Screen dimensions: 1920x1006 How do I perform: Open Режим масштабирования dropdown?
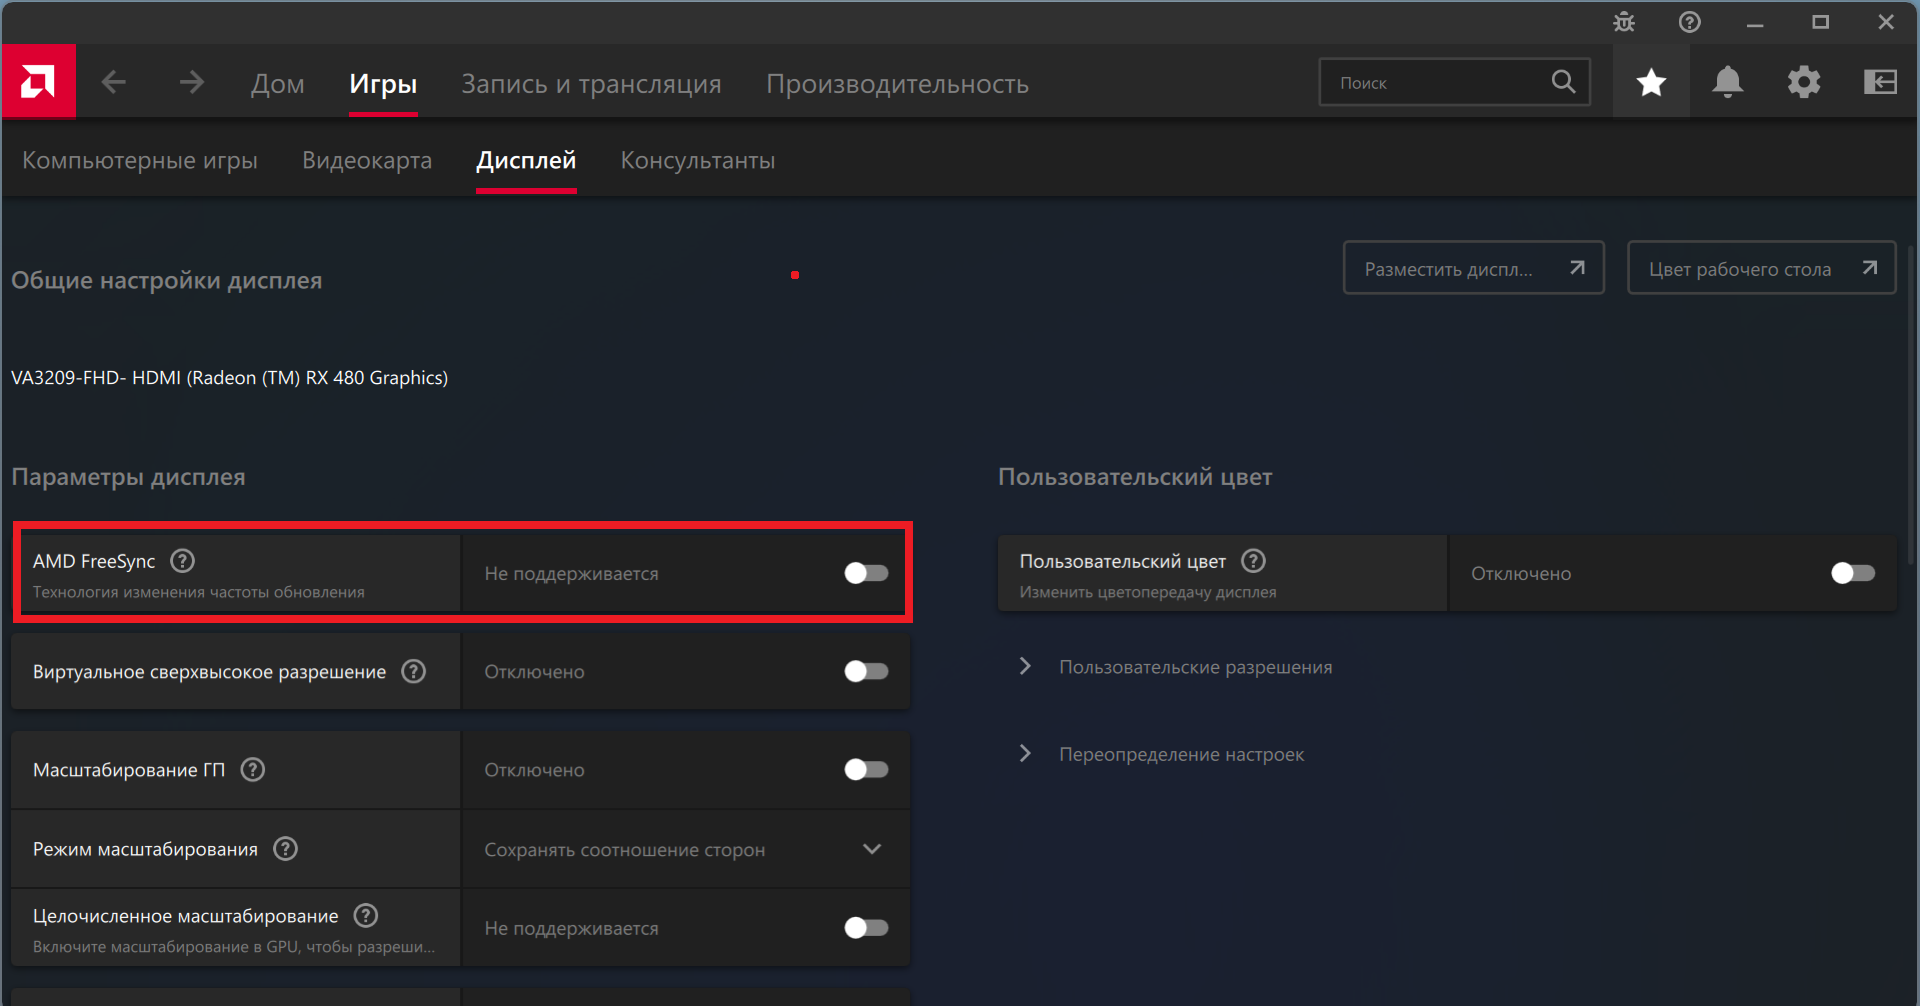(x=686, y=849)
